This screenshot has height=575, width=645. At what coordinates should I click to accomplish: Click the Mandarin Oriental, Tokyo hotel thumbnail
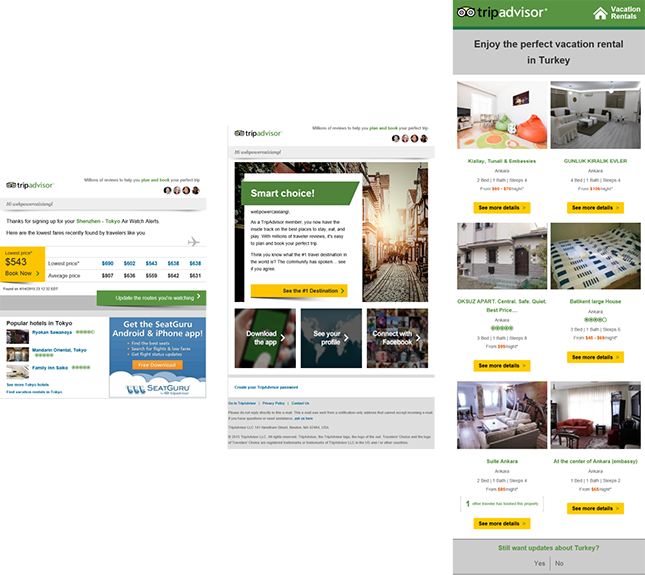pos(18,354)
